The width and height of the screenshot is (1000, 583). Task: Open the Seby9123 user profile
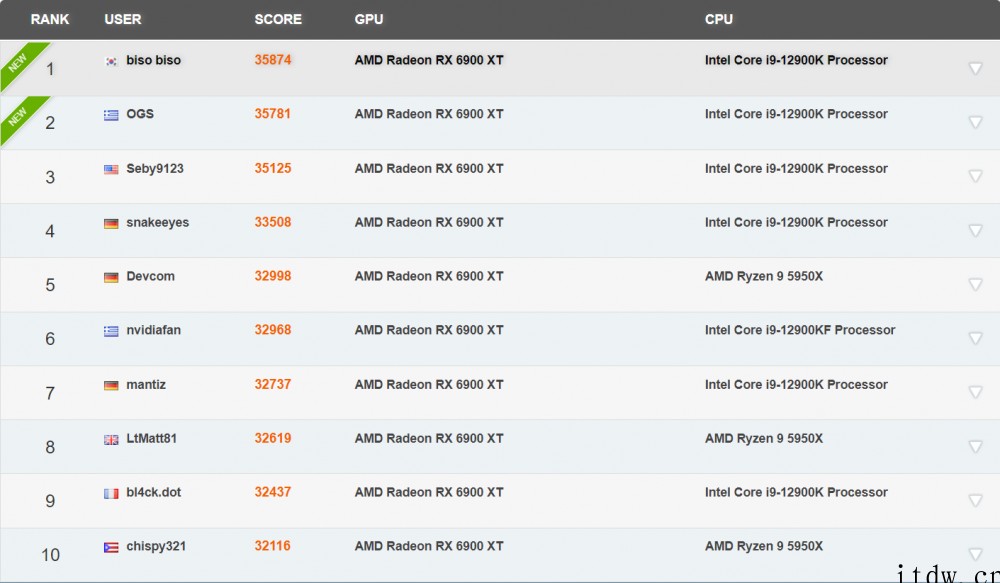pos(155,168)
